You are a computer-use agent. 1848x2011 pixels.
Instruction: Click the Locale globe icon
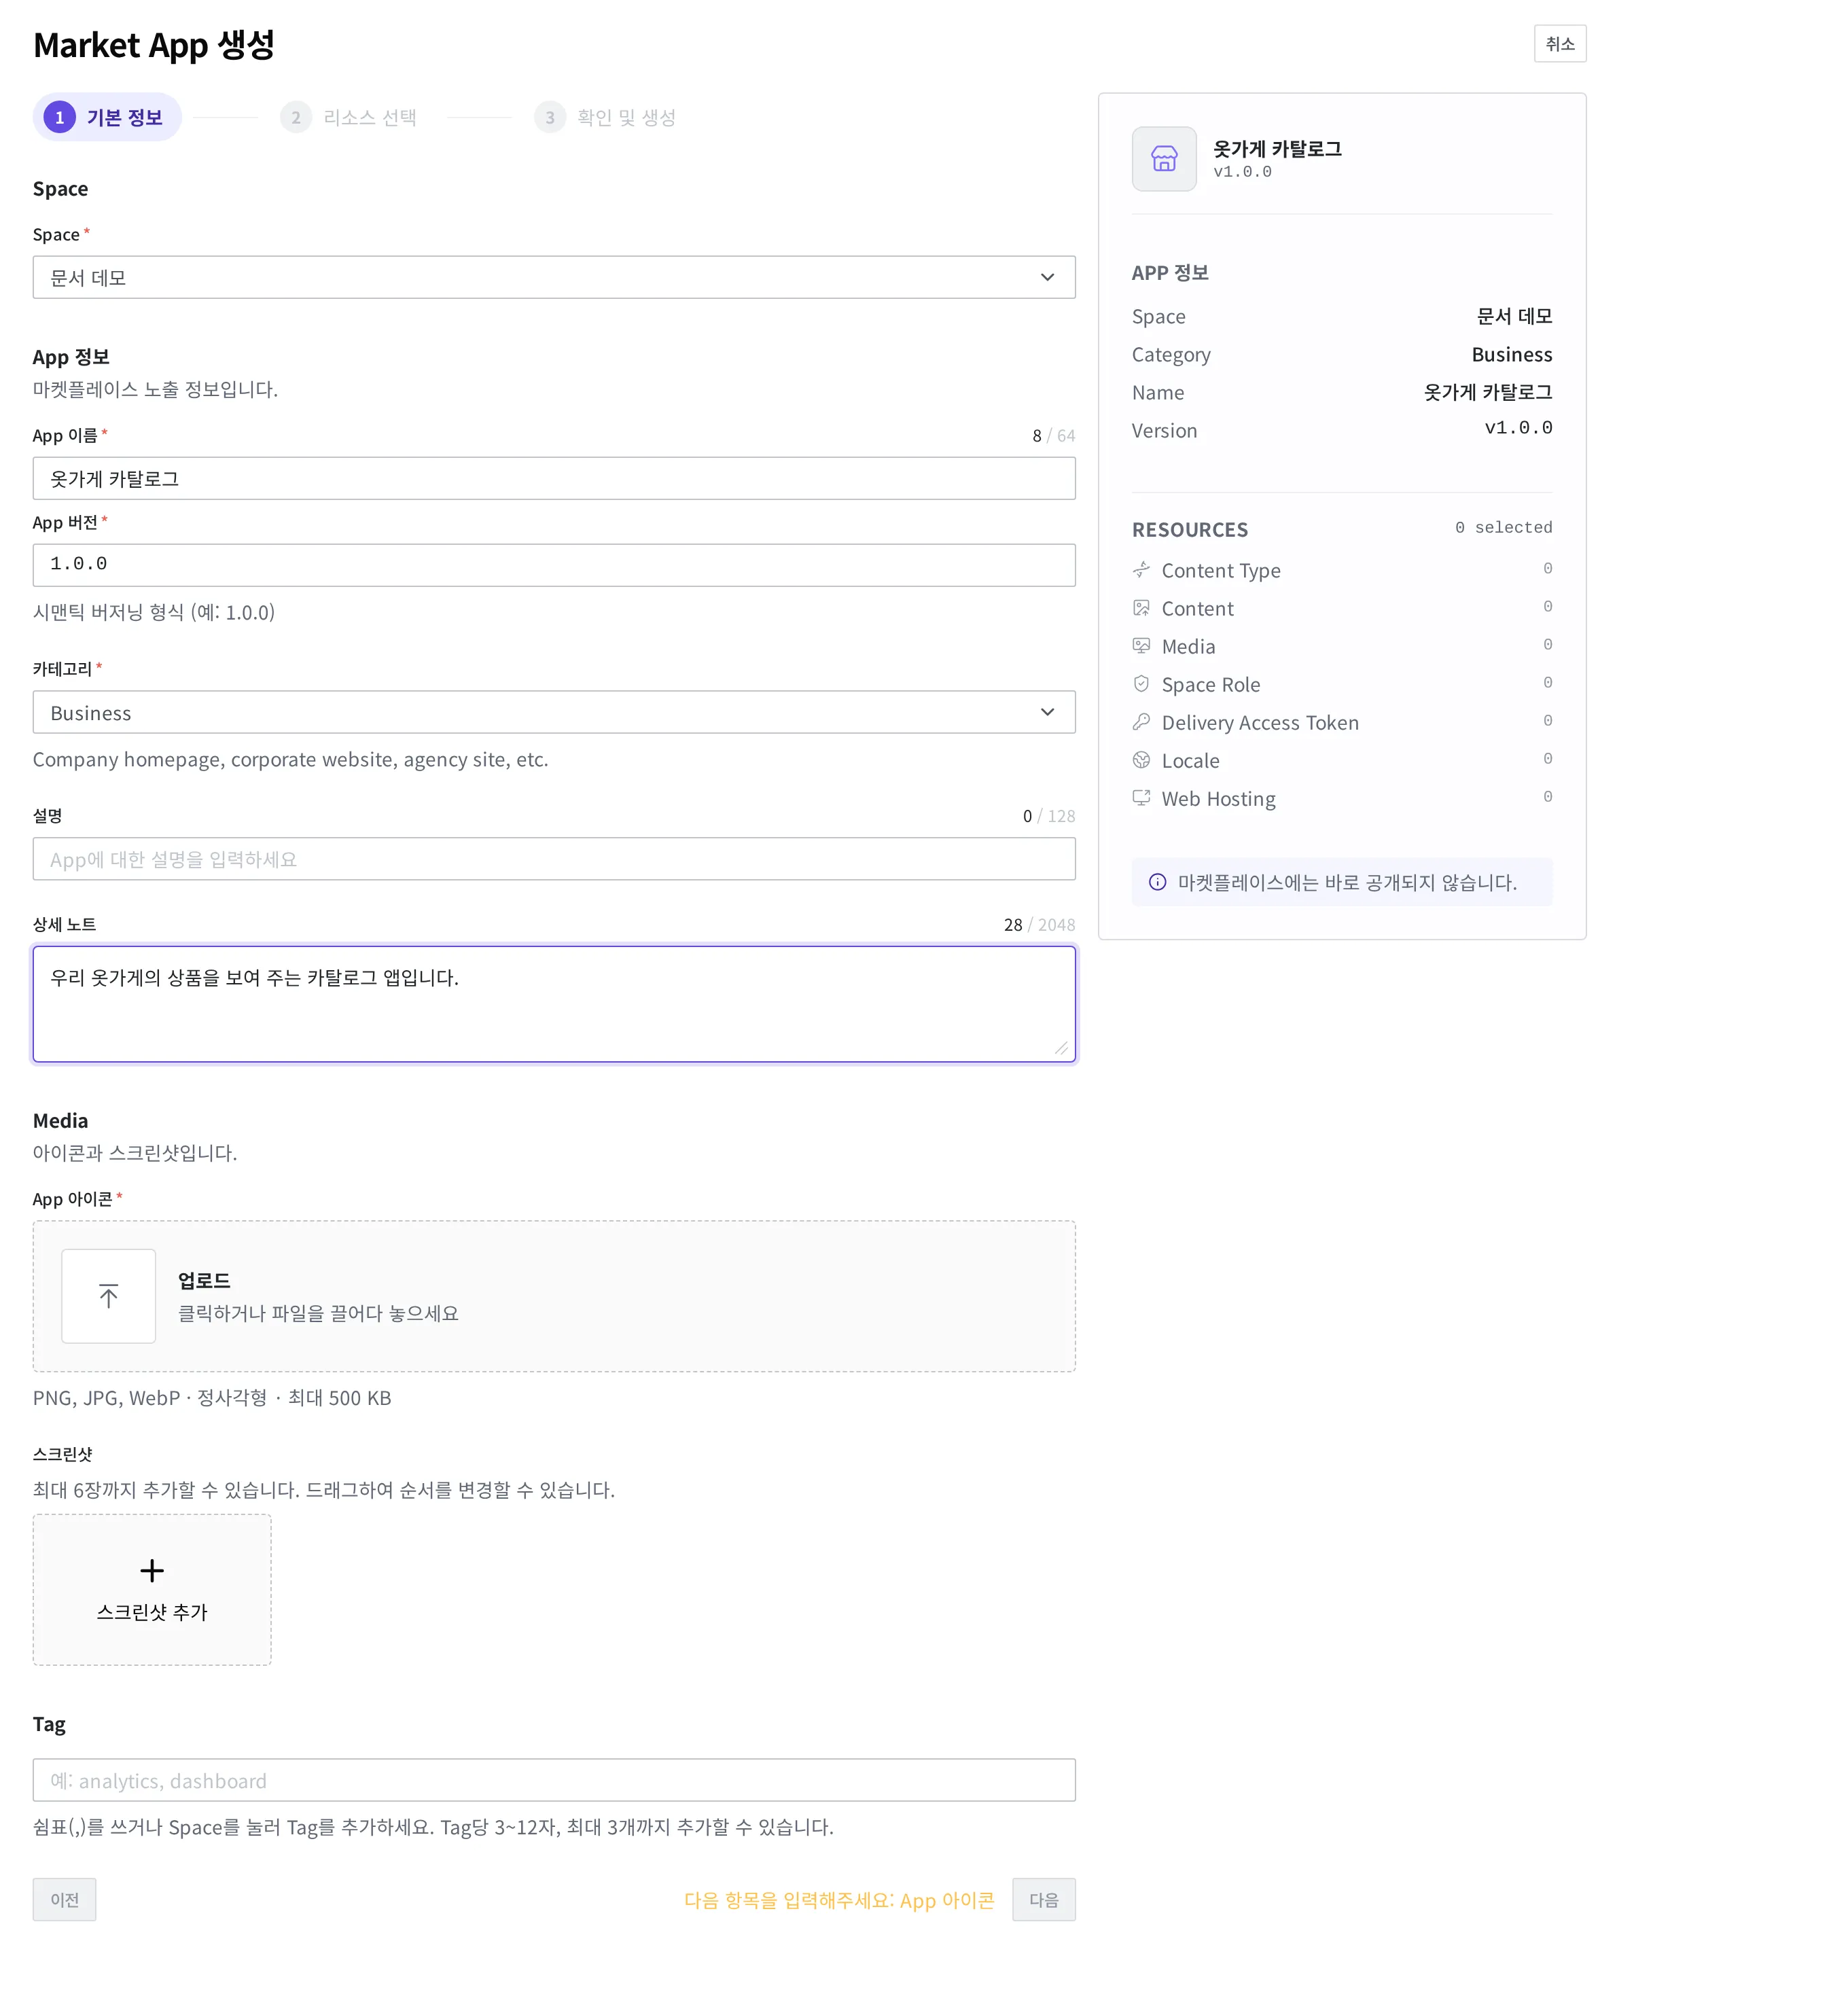tap(1141, 760)
